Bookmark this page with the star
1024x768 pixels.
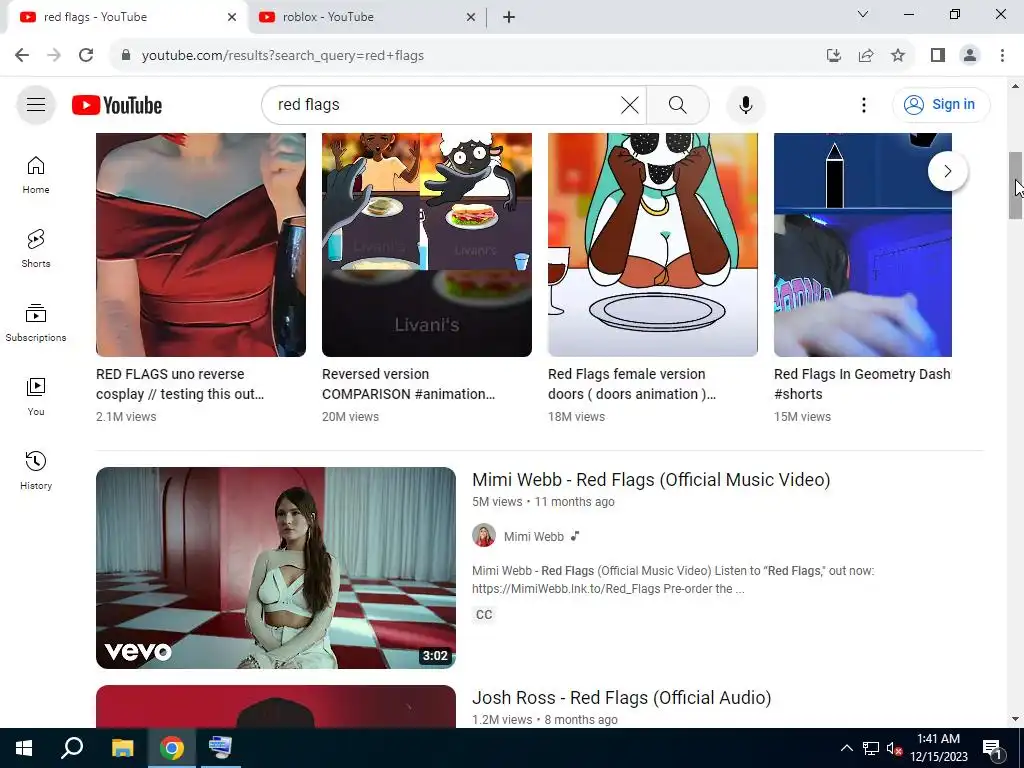(x=898, y=56)
